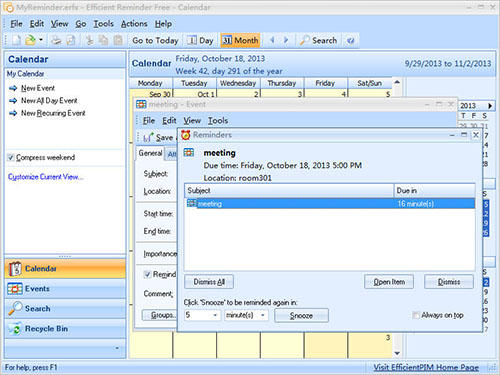
Task: Select Recycle Bin in the navigation pane
Action: click(65, 329)
